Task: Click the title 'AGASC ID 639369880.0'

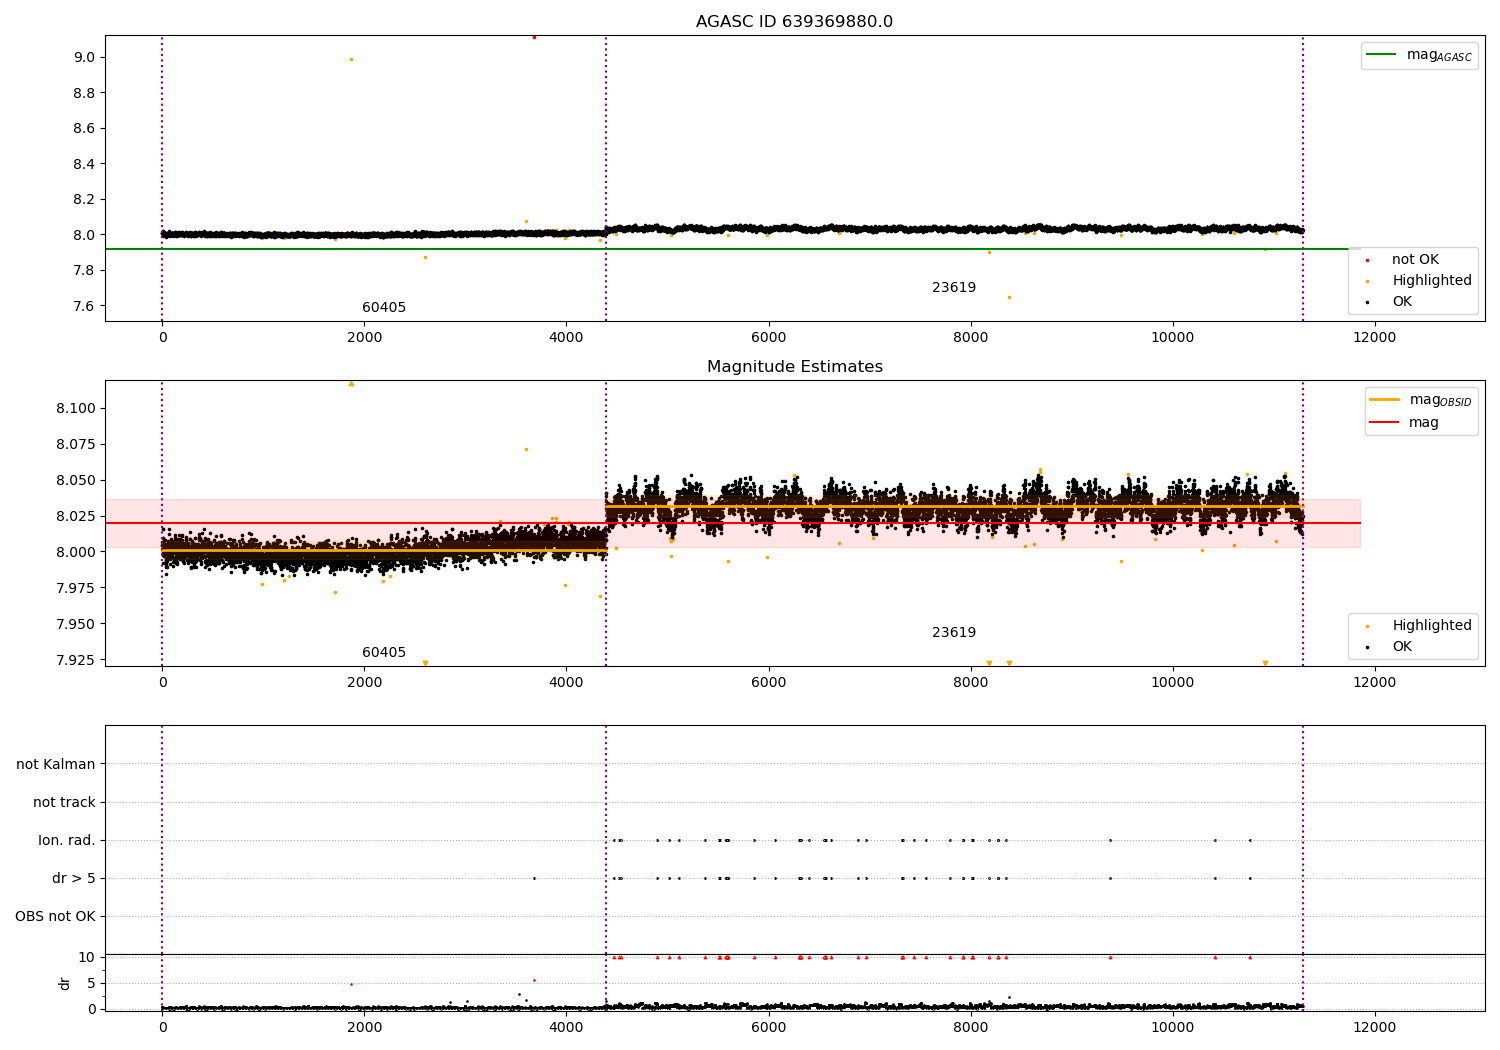Action: [x=794, y=22]
